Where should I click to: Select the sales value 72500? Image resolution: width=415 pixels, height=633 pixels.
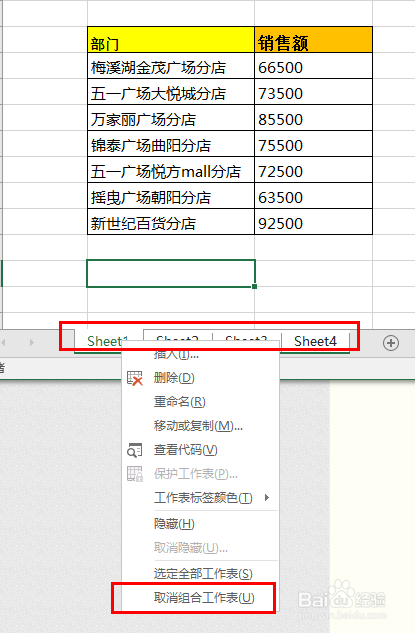[313, 170]
